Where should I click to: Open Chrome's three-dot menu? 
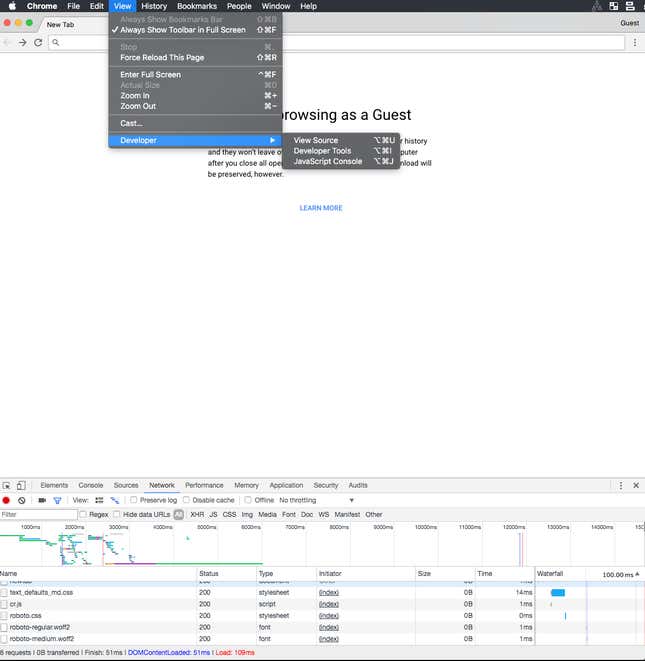(635, 43)
